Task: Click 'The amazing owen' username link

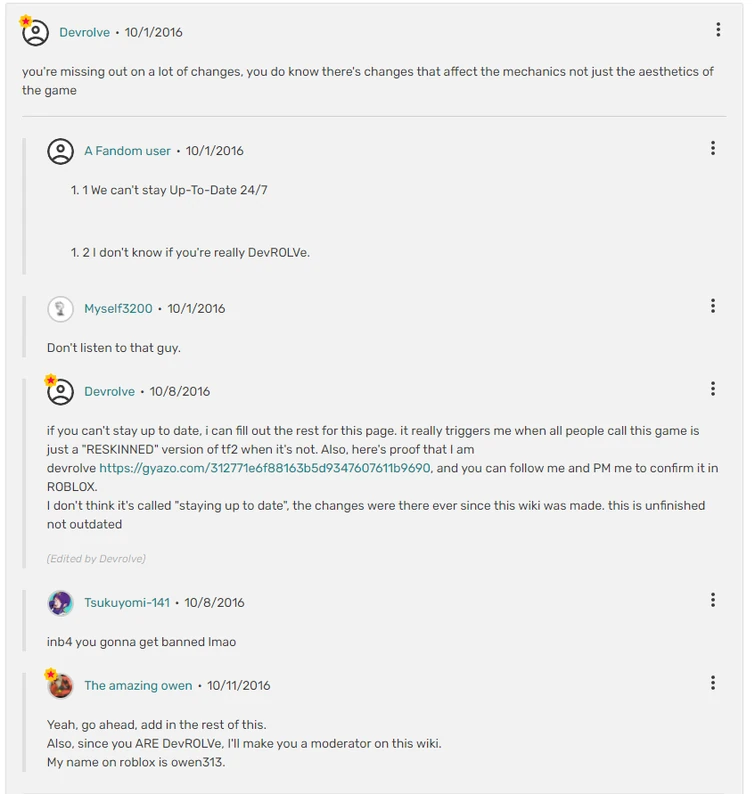Action: click(138, 686)
